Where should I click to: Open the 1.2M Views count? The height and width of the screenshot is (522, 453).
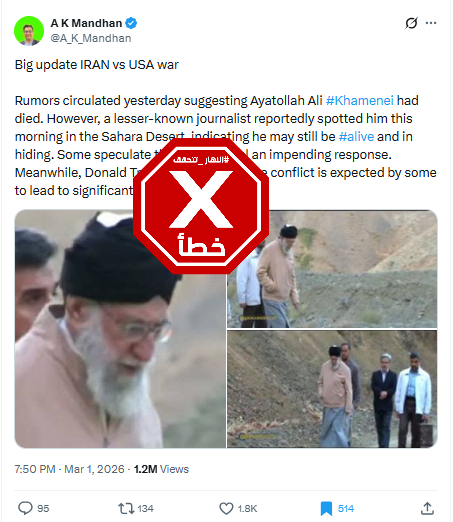coord(161,469)
